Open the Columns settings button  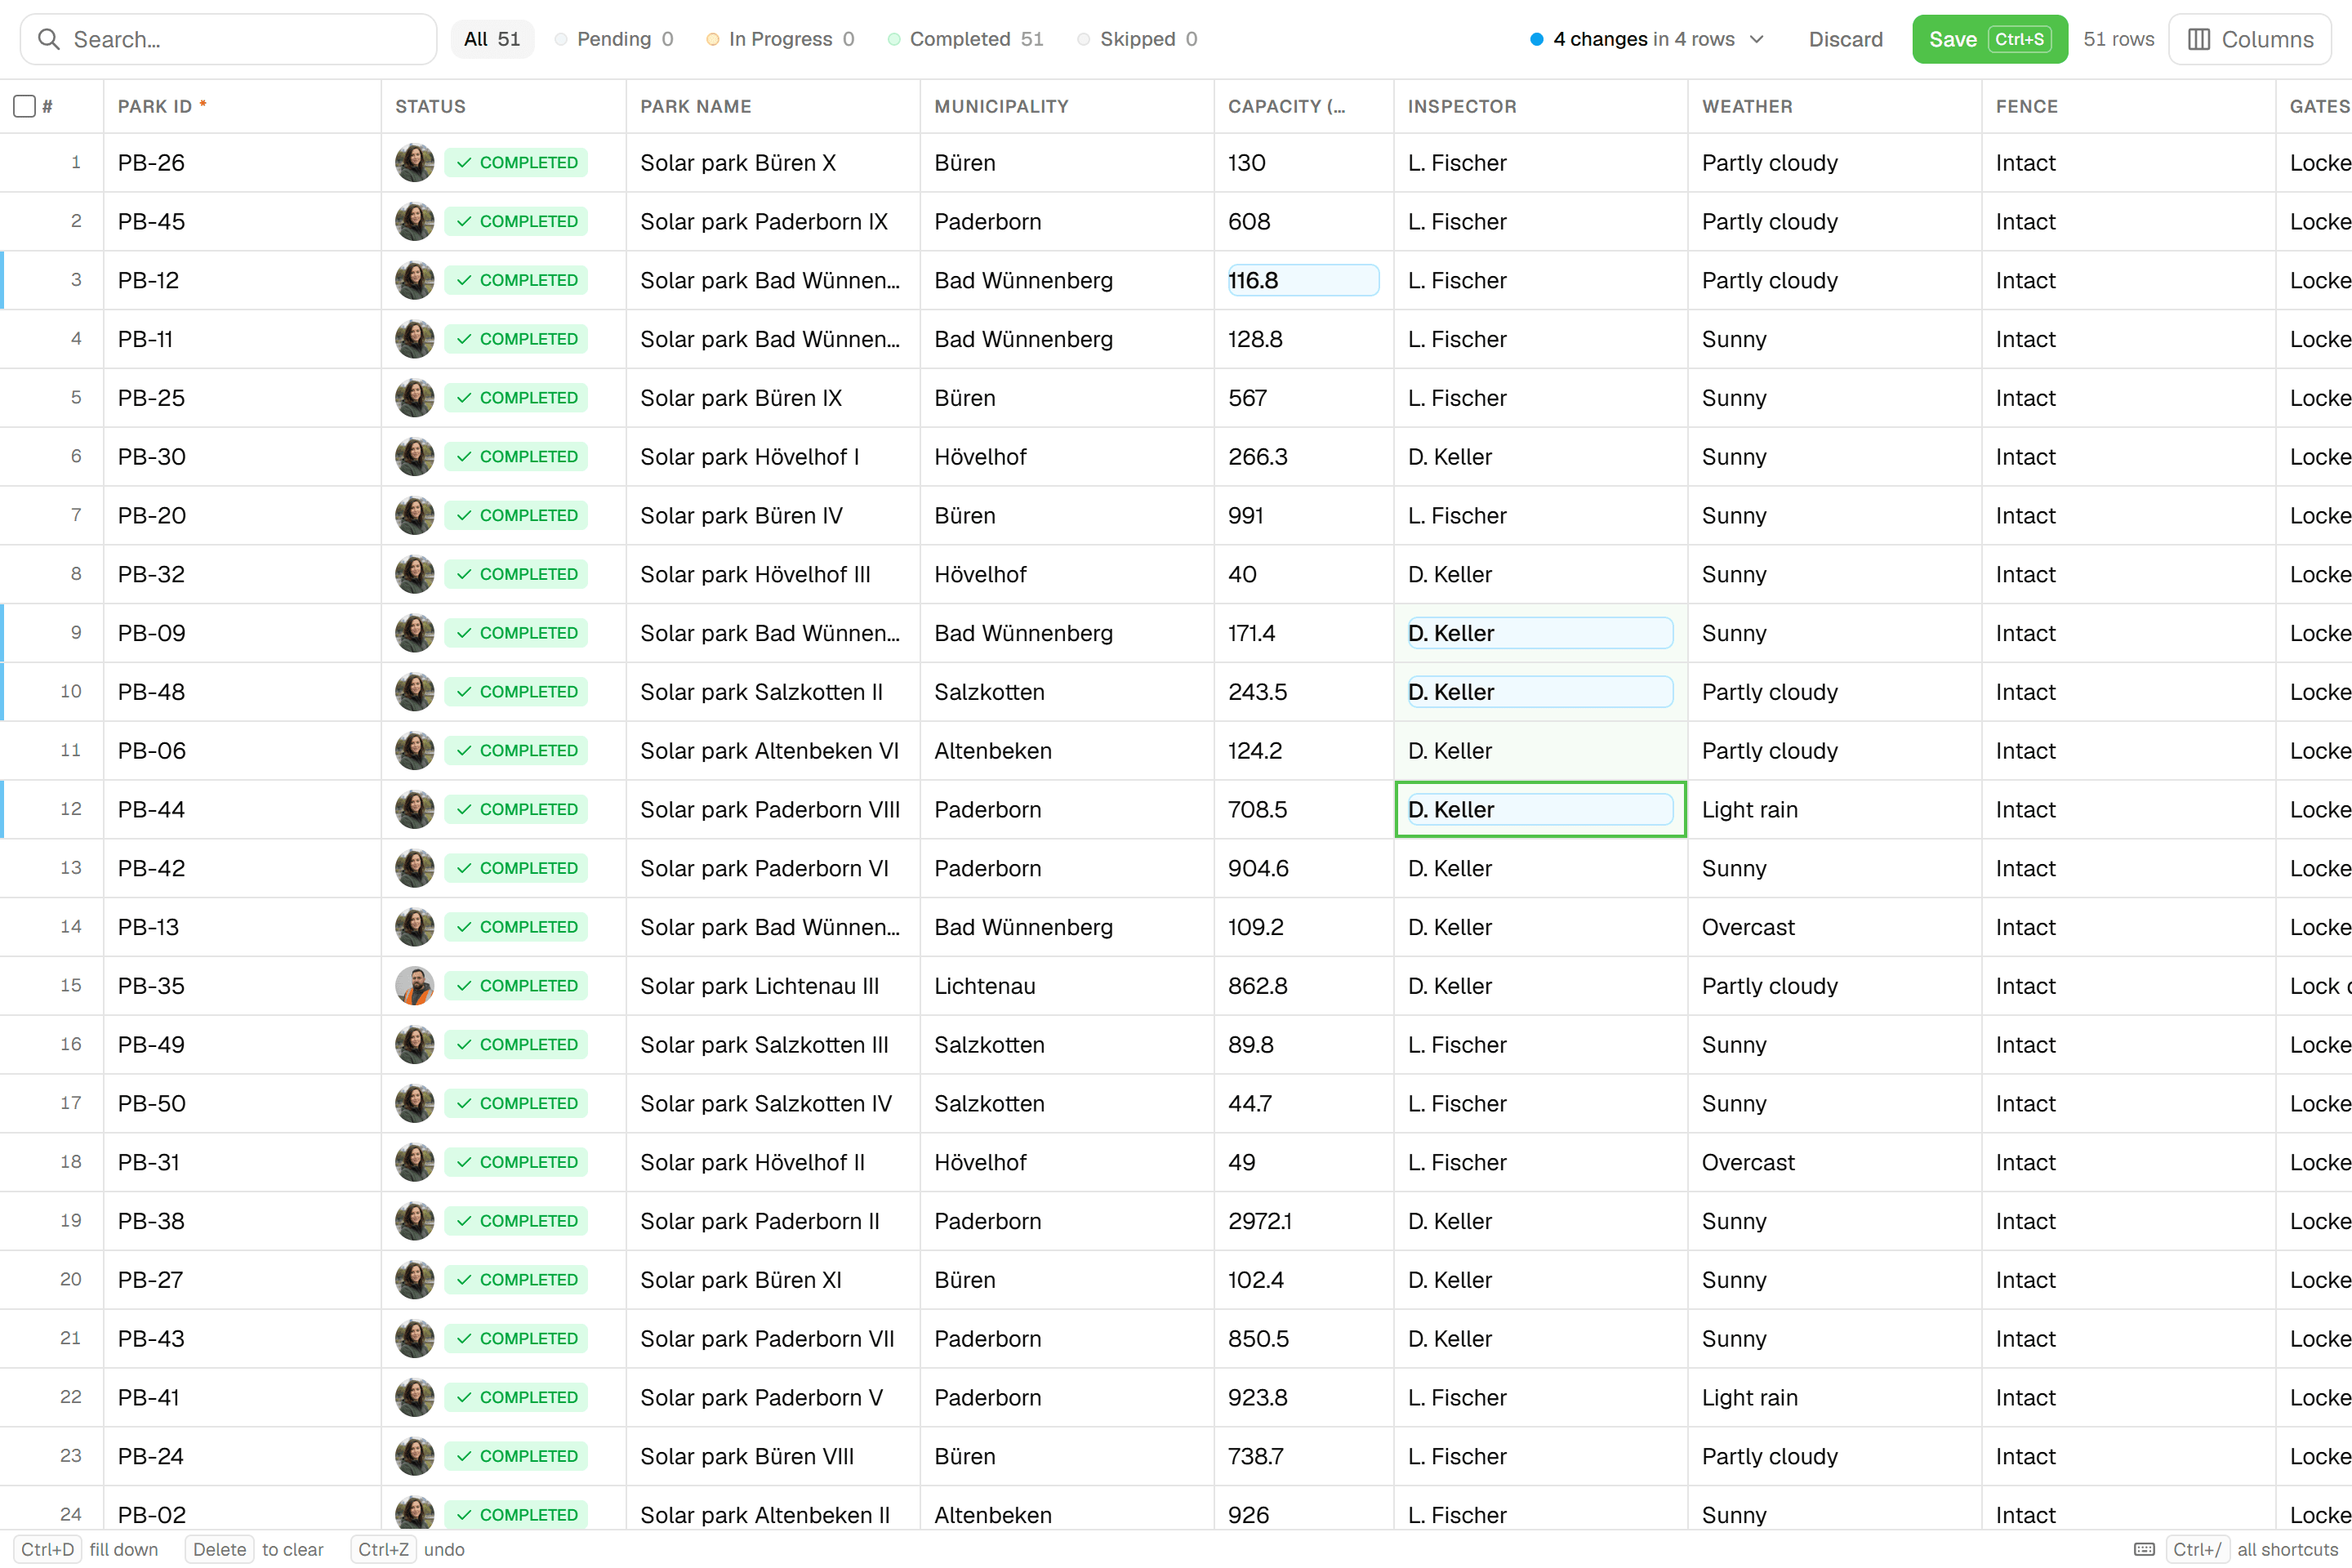coord(2249,39)
